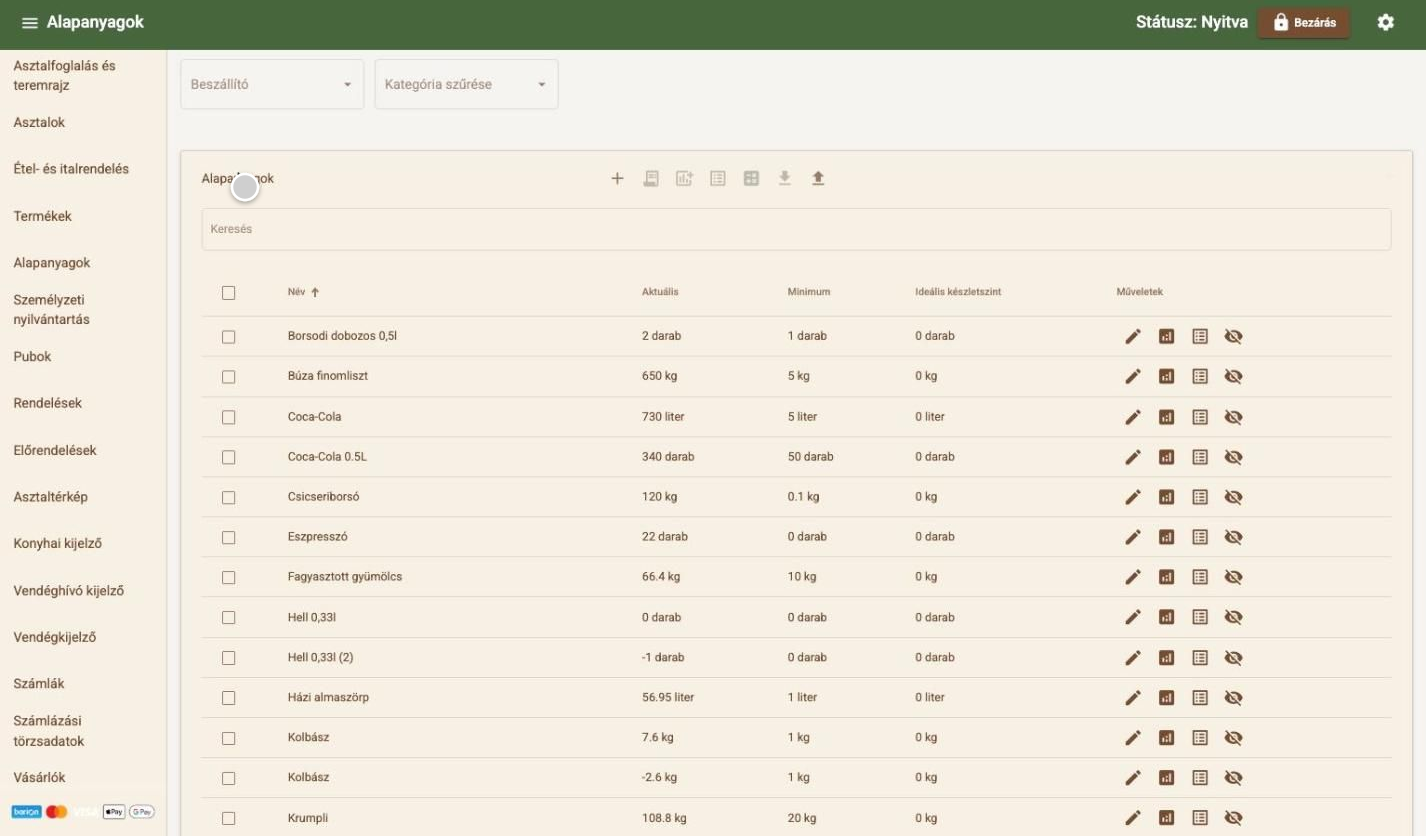Edit Házi almaszörp using the pencil icon
Viewport: 1426px width, 836px height.
coord(1133,698)
